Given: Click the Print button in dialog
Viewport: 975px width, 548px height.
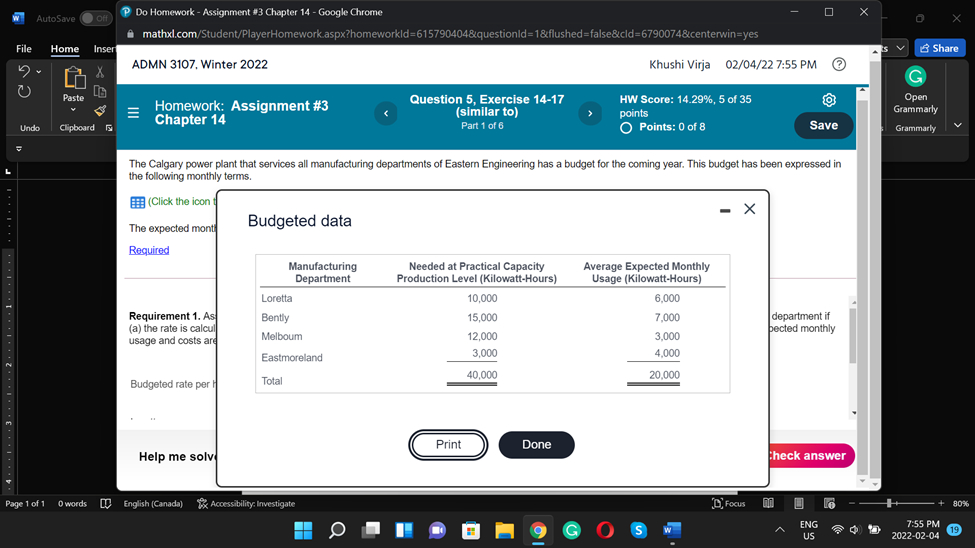Looking at the screenshot, I should pos(448,445).
